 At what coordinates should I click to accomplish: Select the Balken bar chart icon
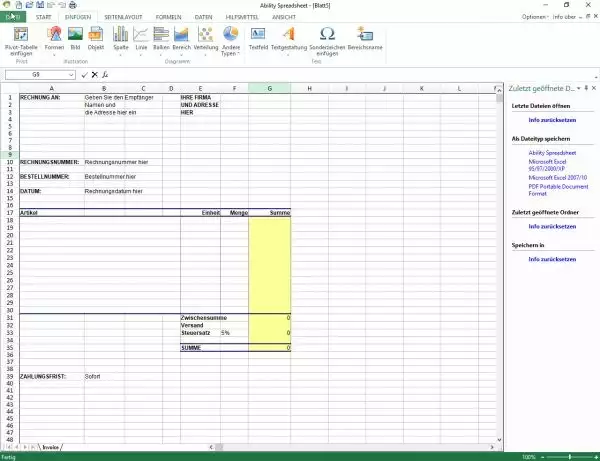161,39
